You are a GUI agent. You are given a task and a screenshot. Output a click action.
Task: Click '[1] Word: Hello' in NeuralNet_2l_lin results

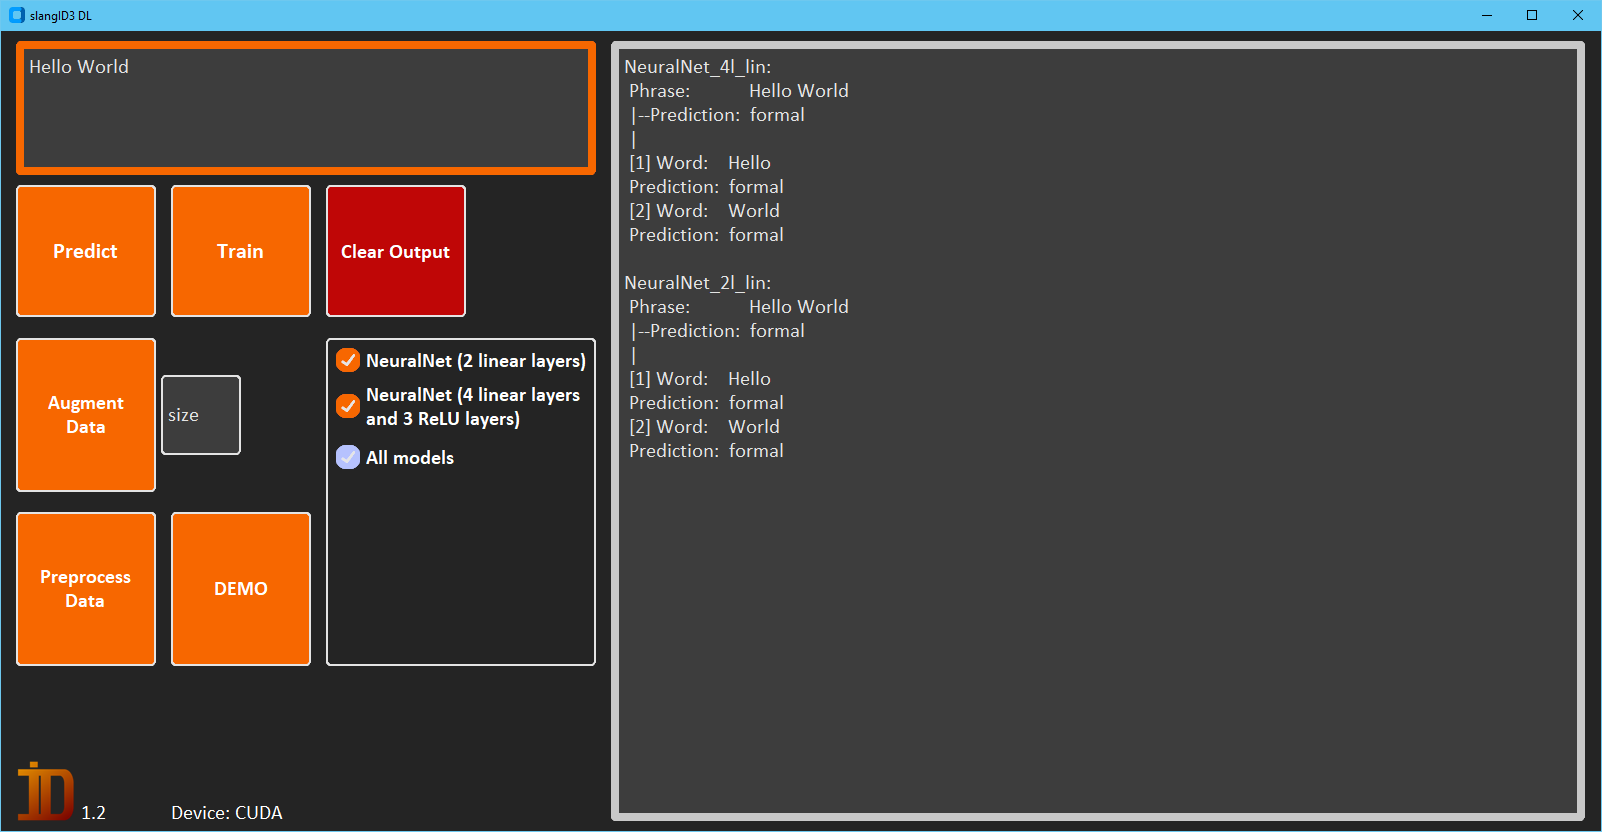click(x=700, y=379)
